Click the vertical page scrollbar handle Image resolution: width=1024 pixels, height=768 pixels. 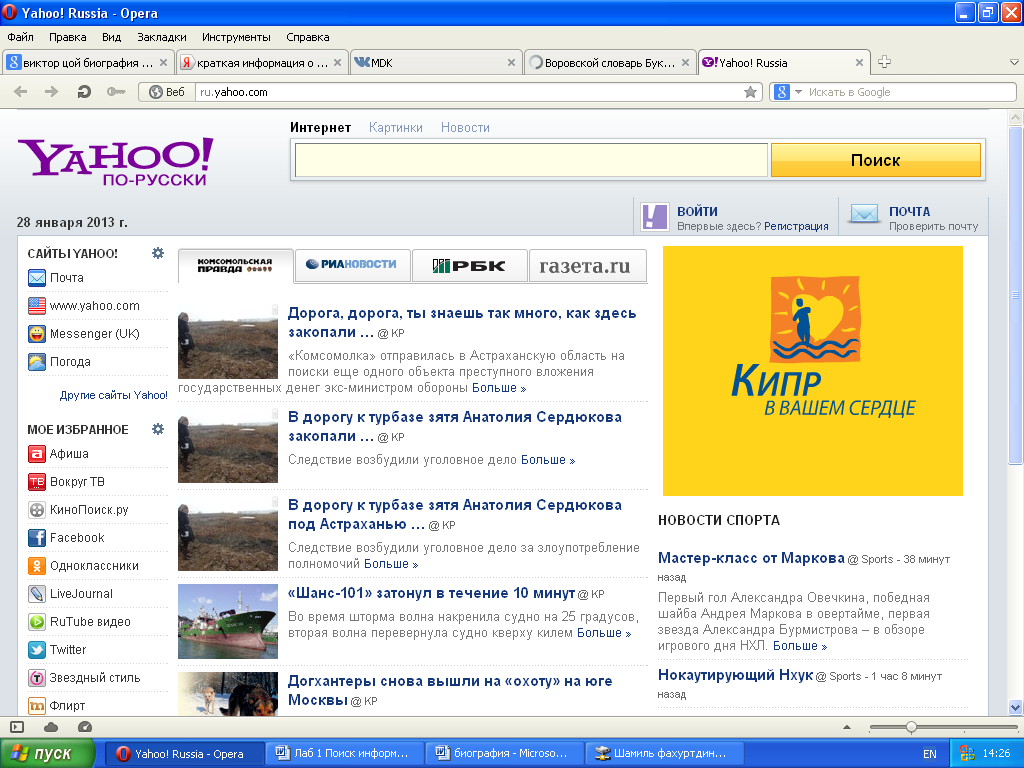coord(1015,295)
